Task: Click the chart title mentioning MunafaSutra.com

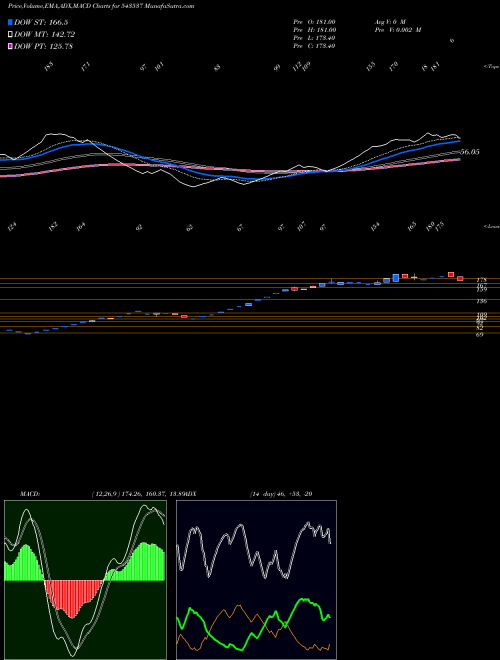Action: (101, 6)
